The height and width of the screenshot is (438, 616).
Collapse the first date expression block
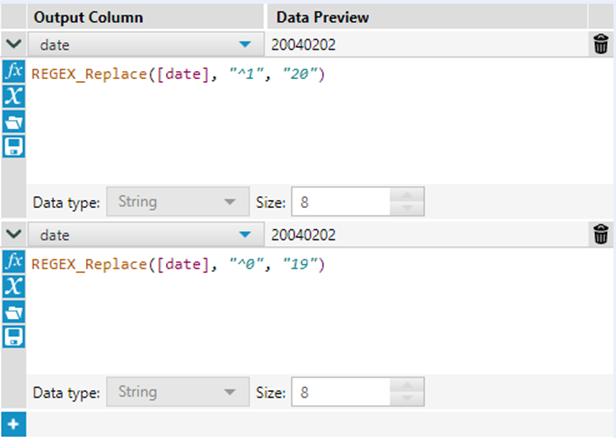pyautogui.click(x=13, y=44)
